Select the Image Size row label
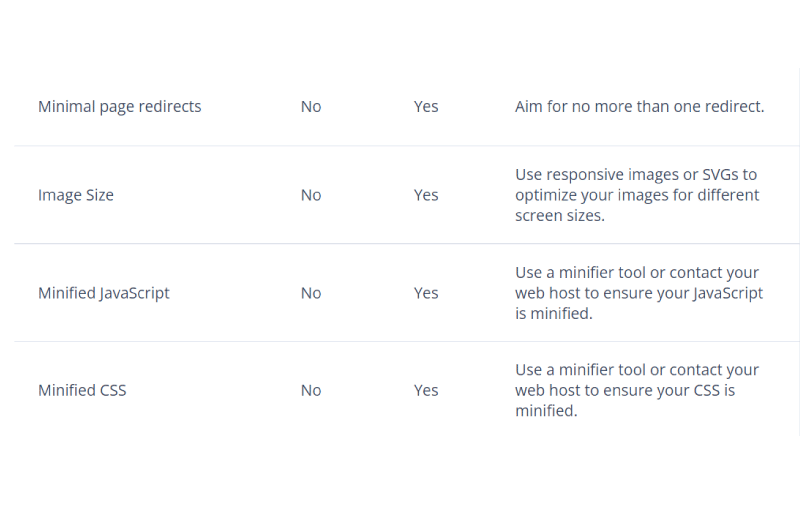Screen dimensions: 800x530 click(x=76, y=195)
